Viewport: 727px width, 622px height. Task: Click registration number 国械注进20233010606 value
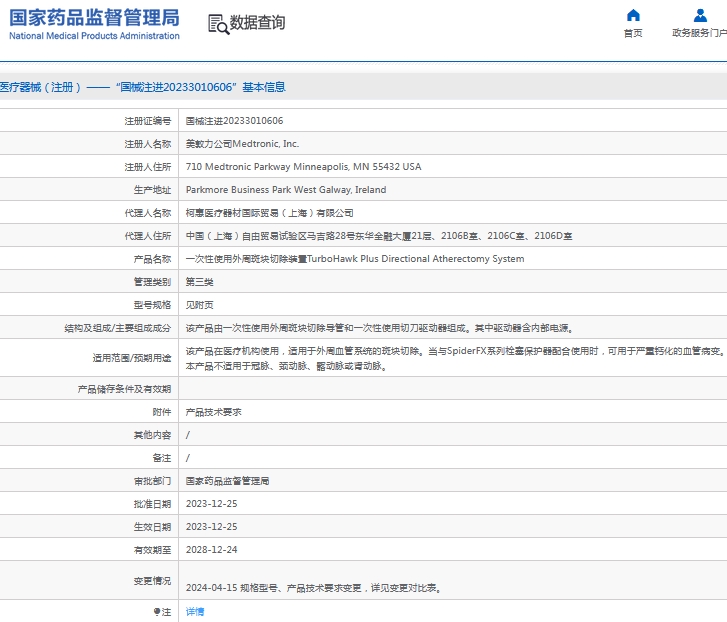[234, 121]
